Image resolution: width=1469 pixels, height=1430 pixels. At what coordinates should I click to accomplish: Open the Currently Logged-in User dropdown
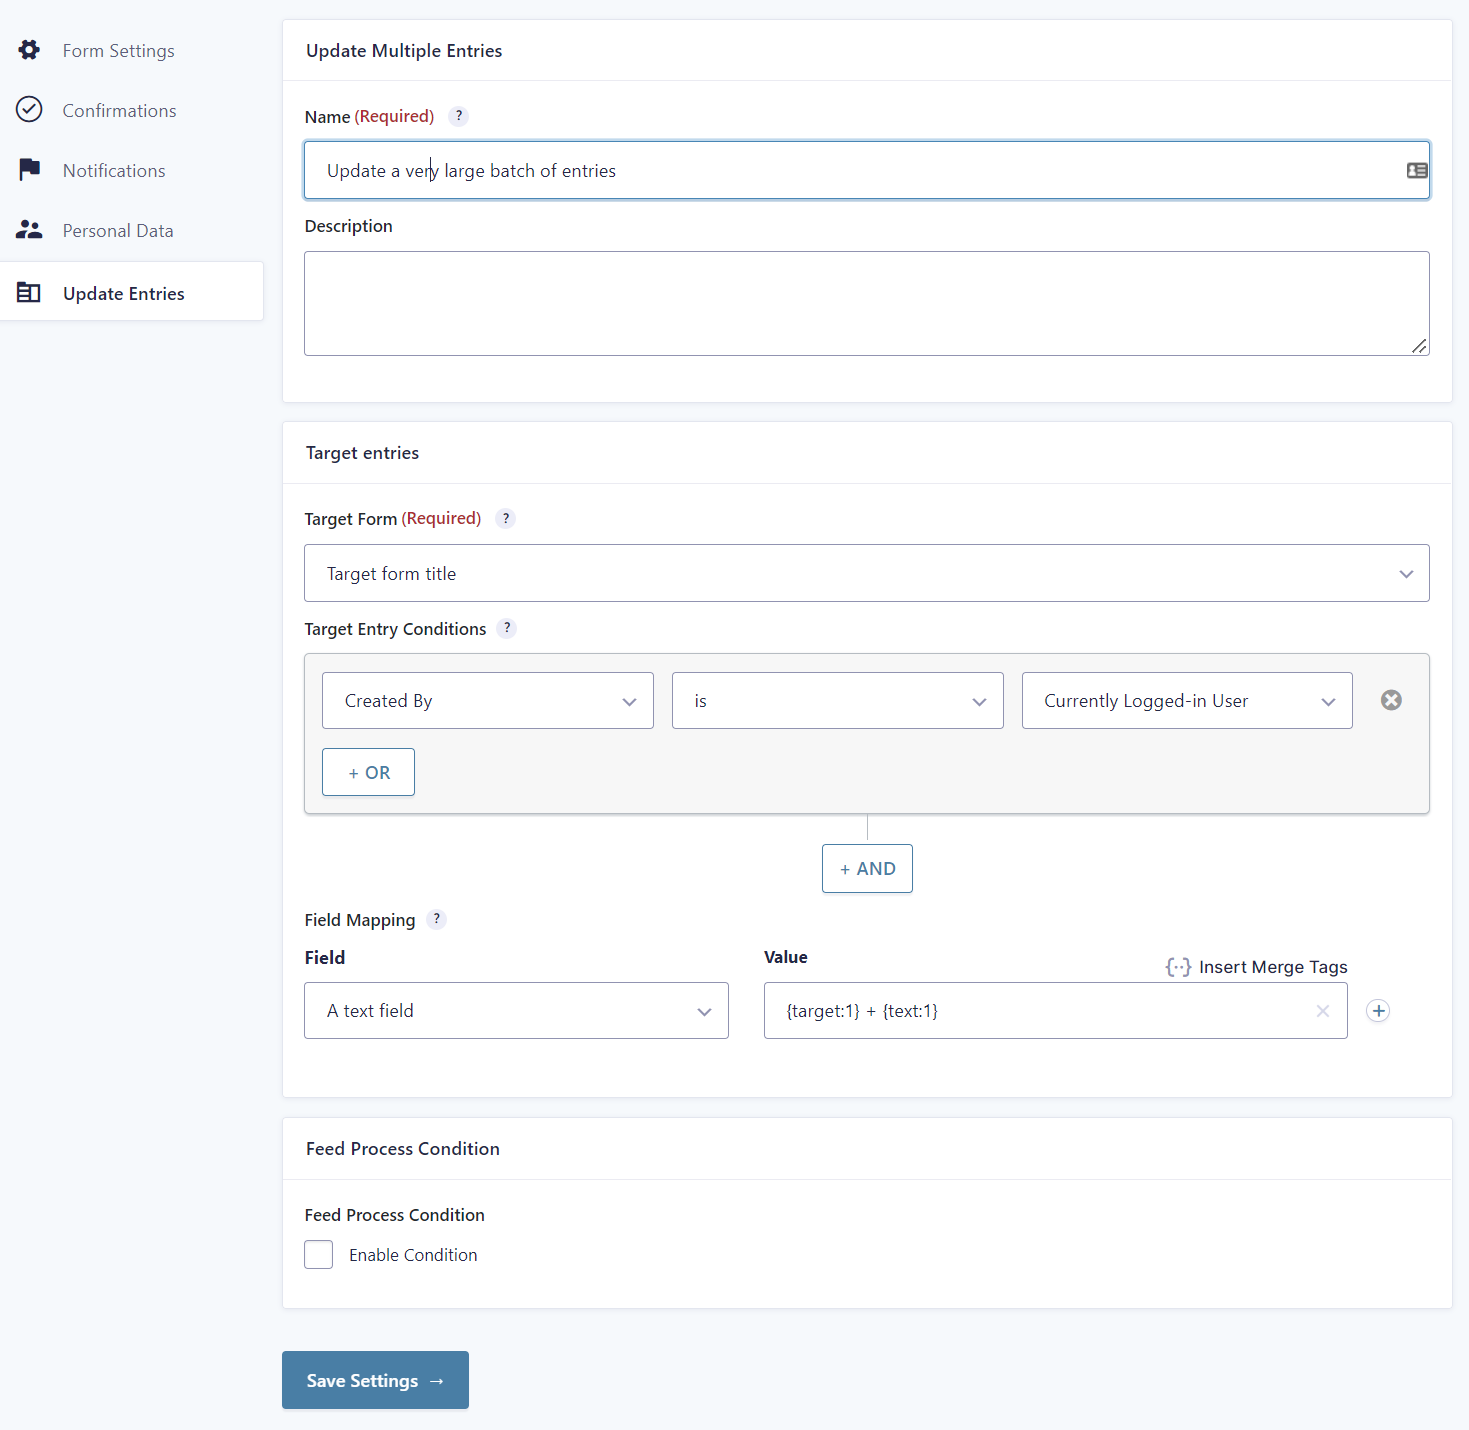pos(1186,700)
